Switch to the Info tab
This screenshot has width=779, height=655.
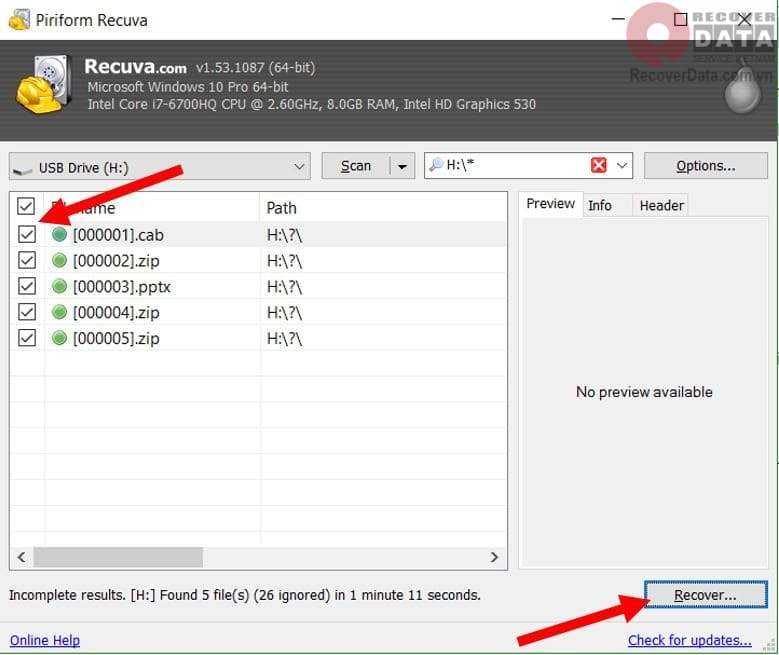point(600,205)
